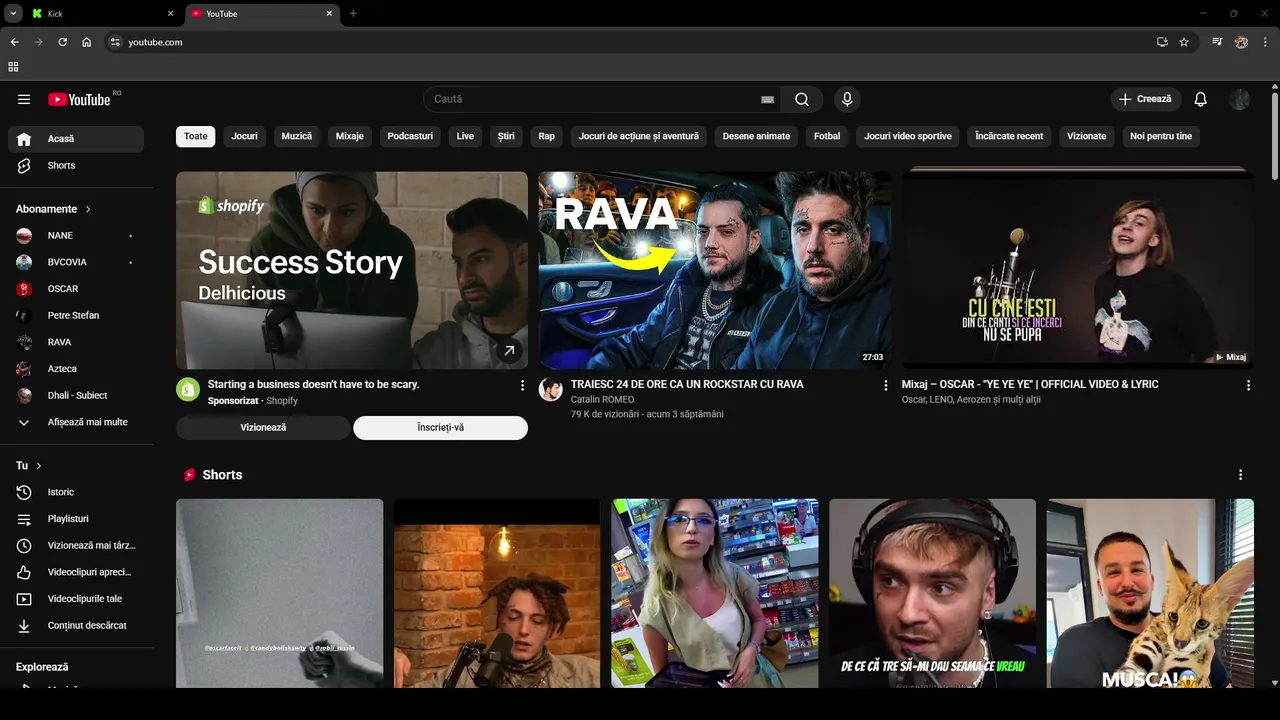Open the Shorts section options menu

coord(1241,475)
